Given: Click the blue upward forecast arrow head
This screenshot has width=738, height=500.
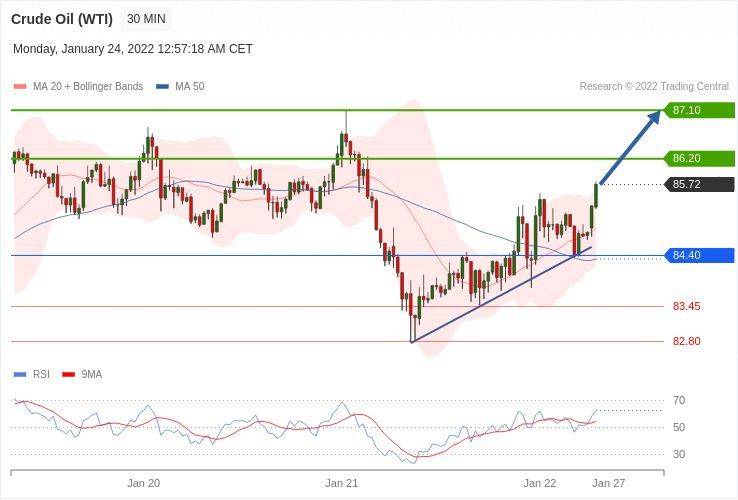Looking at the screenshot, I should click(x=653, y=117).
